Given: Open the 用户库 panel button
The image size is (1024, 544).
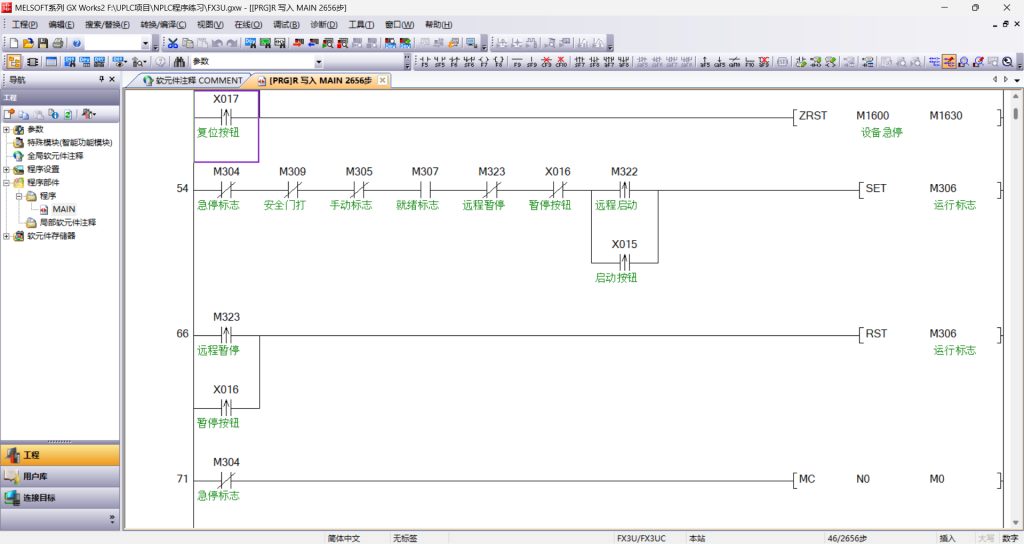Looking at the screenshot, I should click(x=60, y=476).
